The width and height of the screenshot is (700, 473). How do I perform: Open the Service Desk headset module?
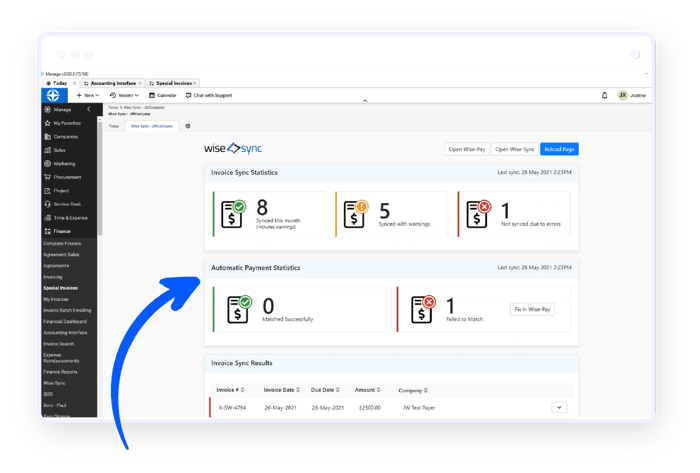coord(62,204)
